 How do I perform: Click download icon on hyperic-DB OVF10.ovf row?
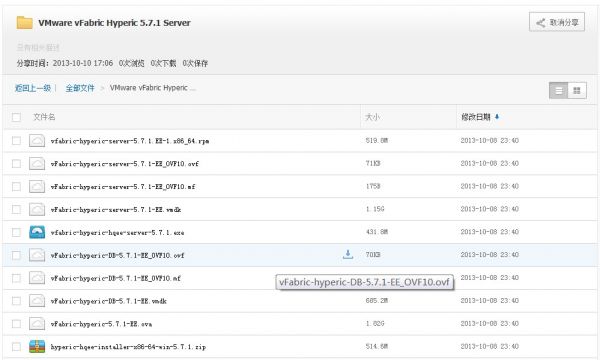pyautogui.click(x=347, y=254)
